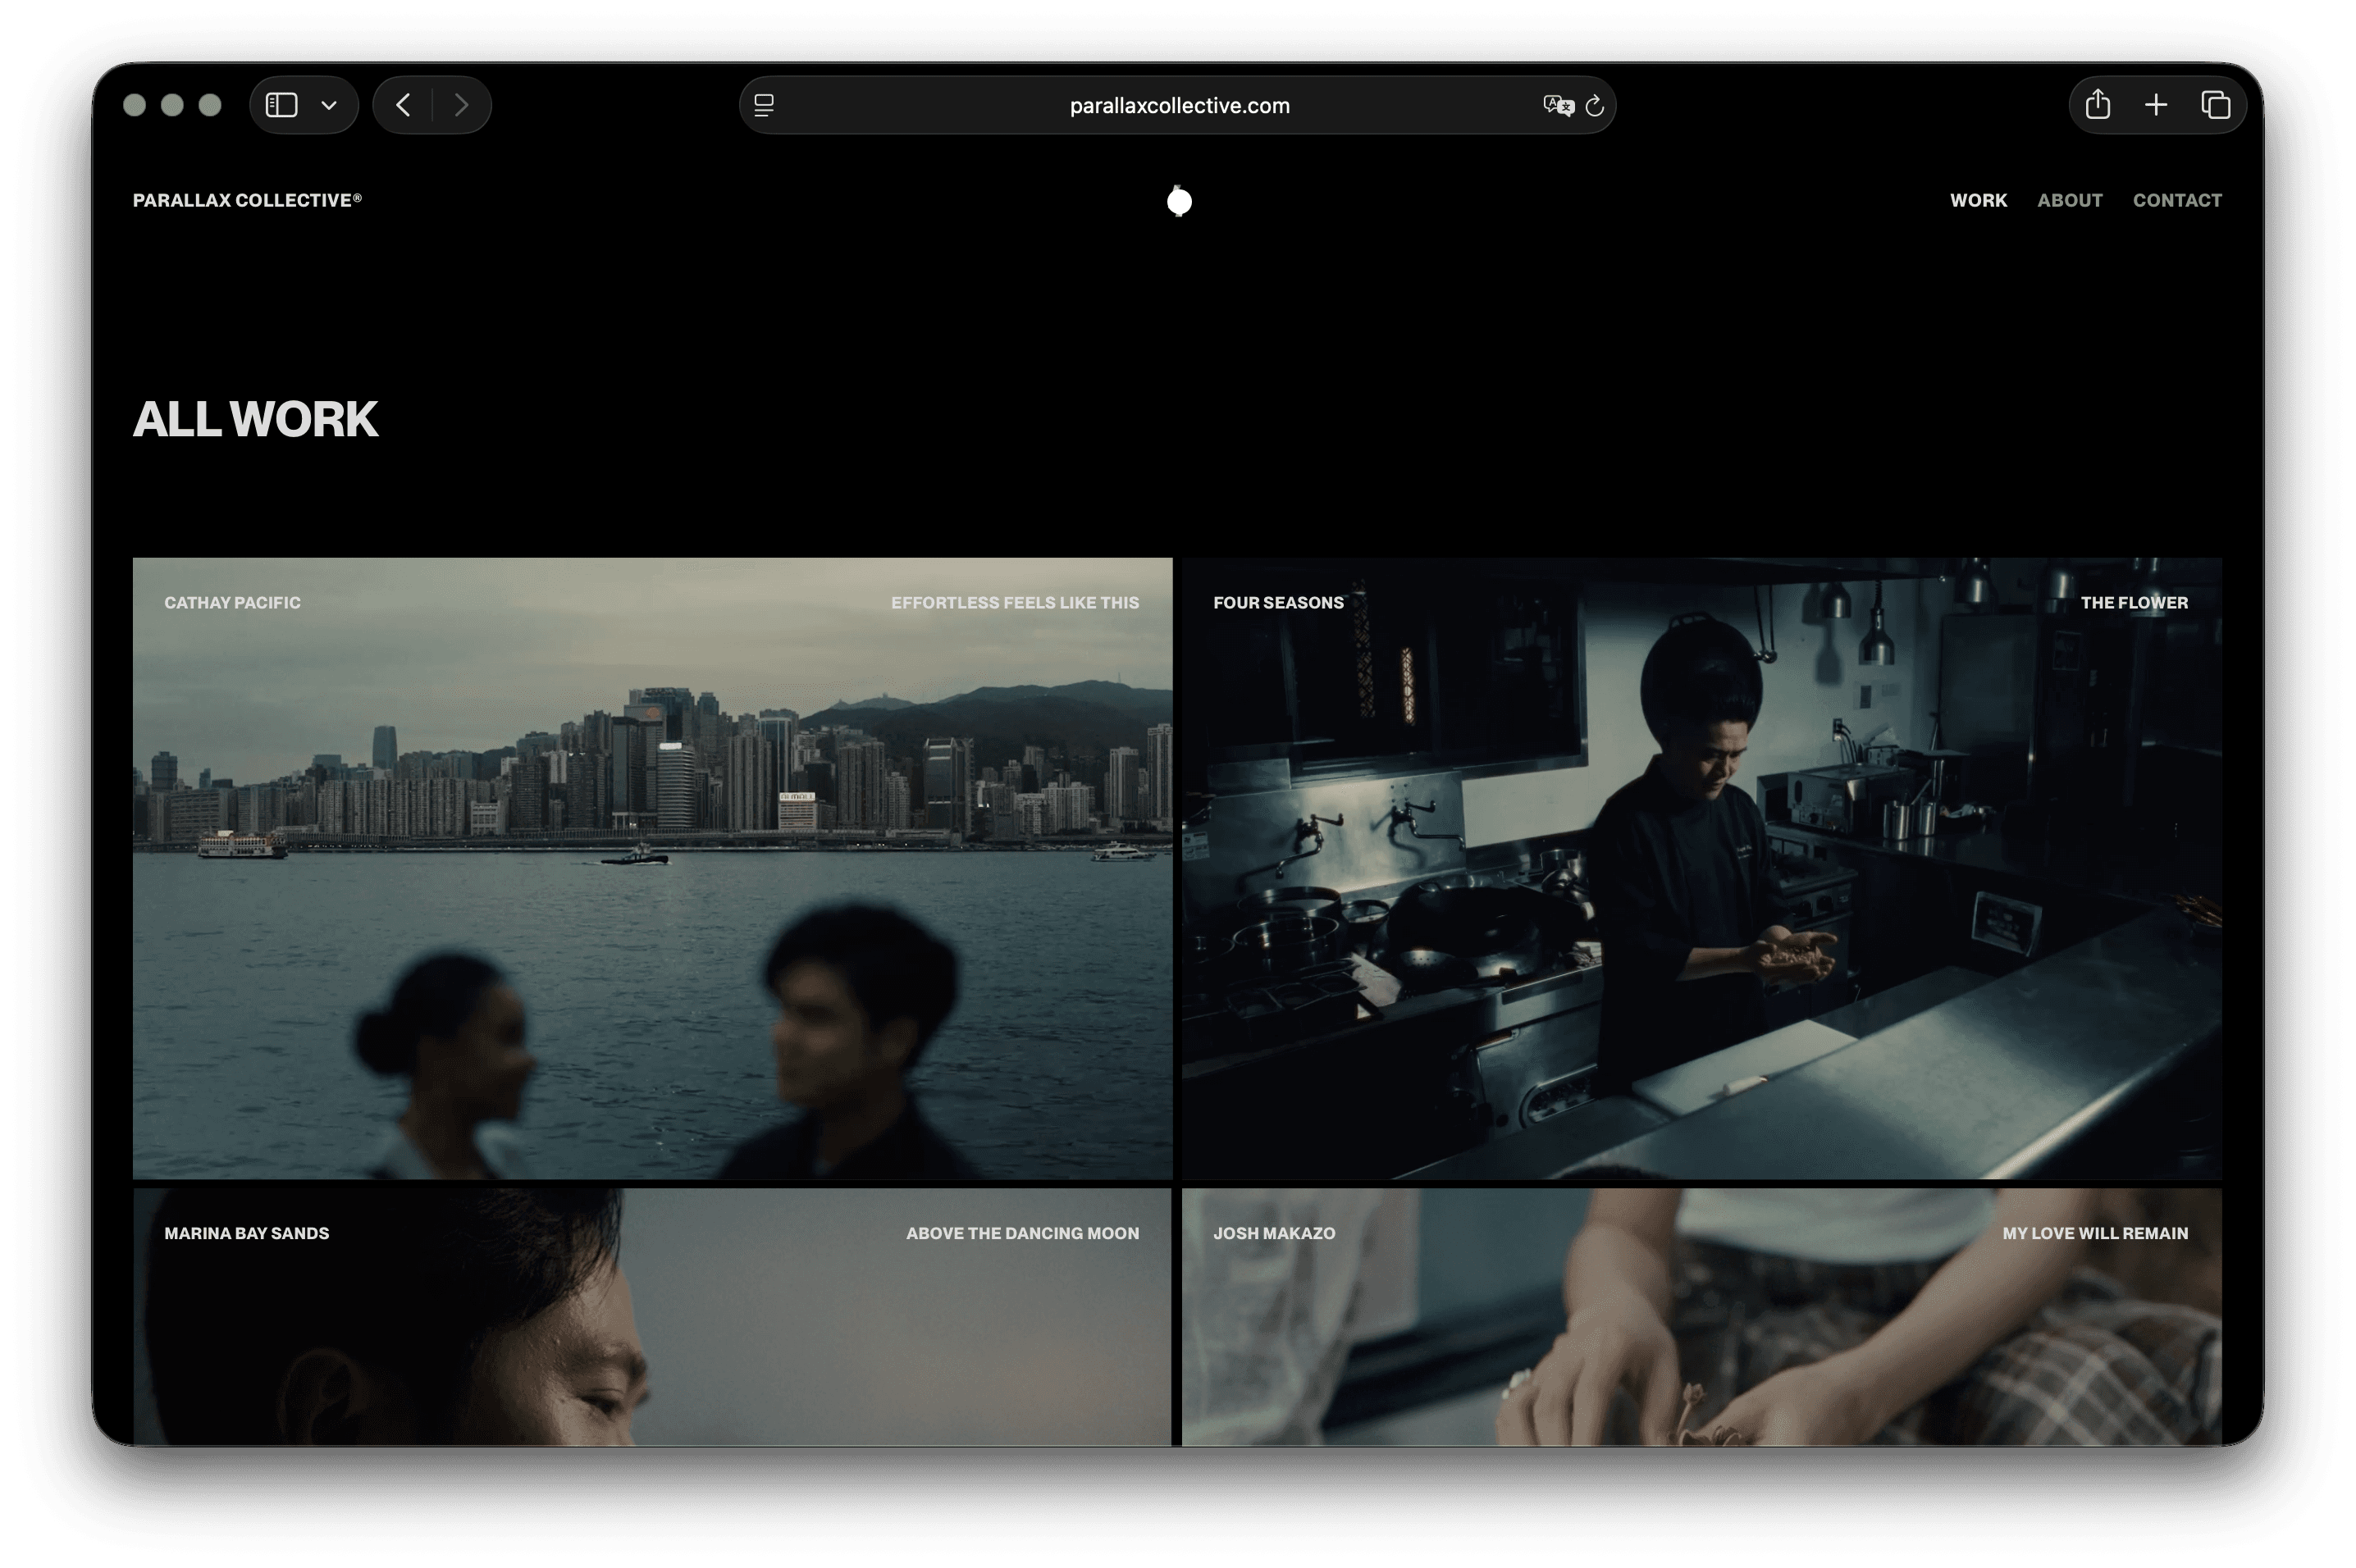This screenshot has width=2356, height=1568.
Task: Click the translate page icon
Action: point(1557,105)
